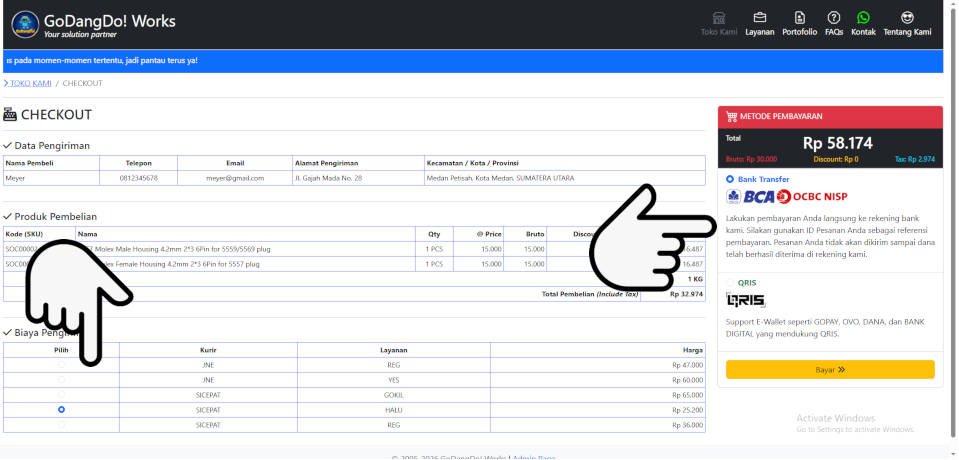Open the Toko Kami store icon
The width and height of the screenshot is (959, 460).
tap(718, 18)
